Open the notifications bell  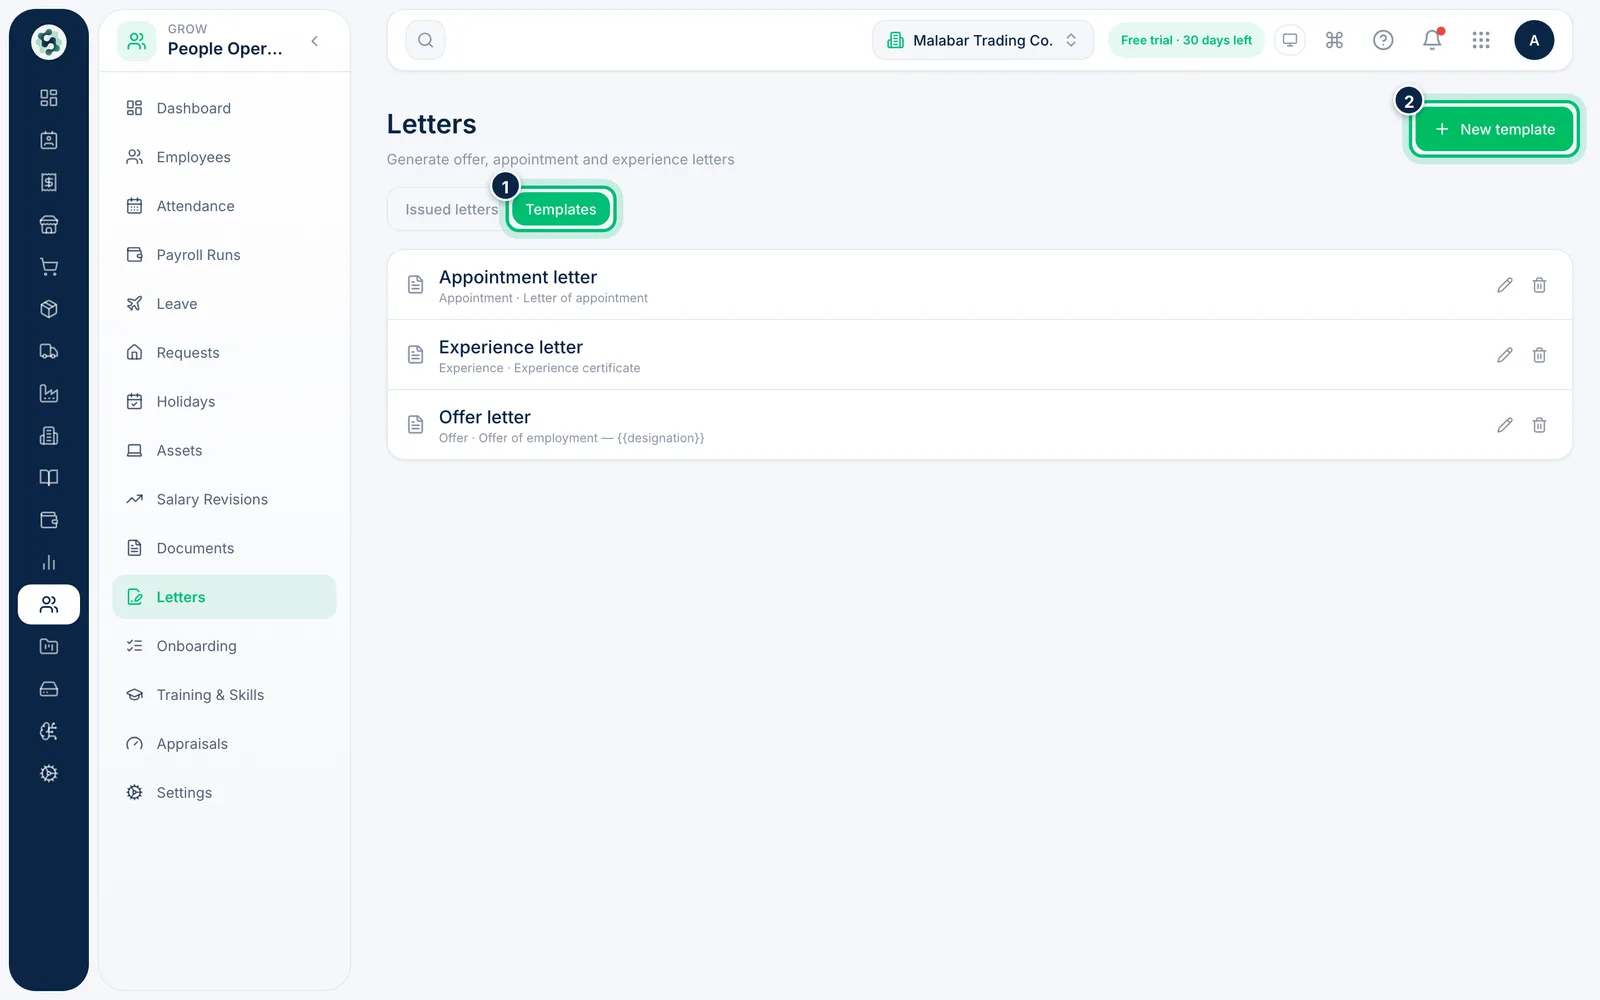[1432, 40]
